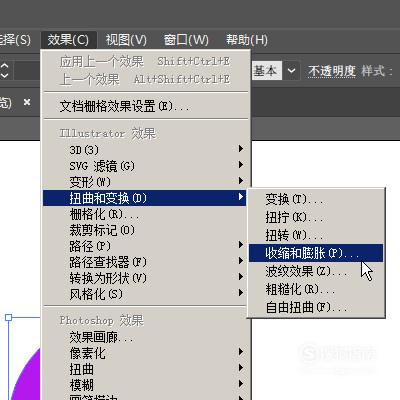Choose 裁剪标记(O) effect
The width and height of the screenshot is (400, 400).
click(x=146, y=230)
